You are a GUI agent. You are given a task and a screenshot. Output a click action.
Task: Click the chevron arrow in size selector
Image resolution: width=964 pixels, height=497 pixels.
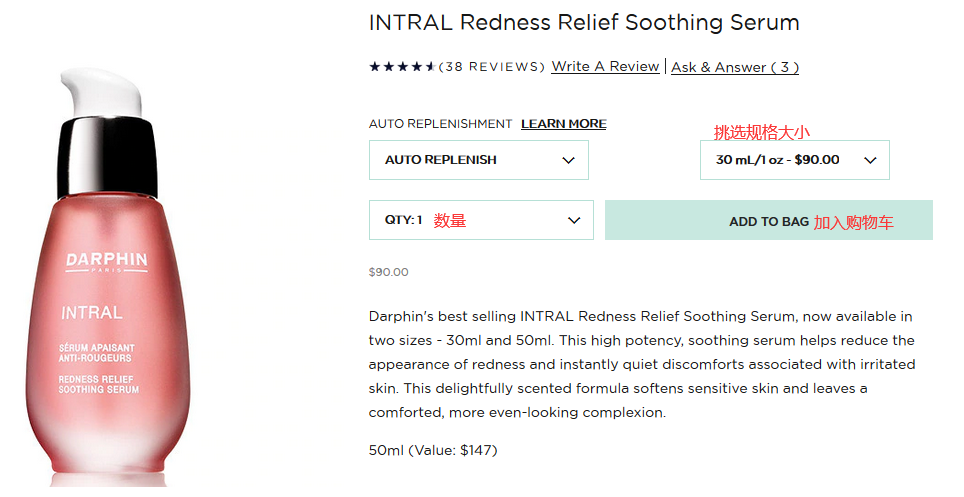(869, 160)
